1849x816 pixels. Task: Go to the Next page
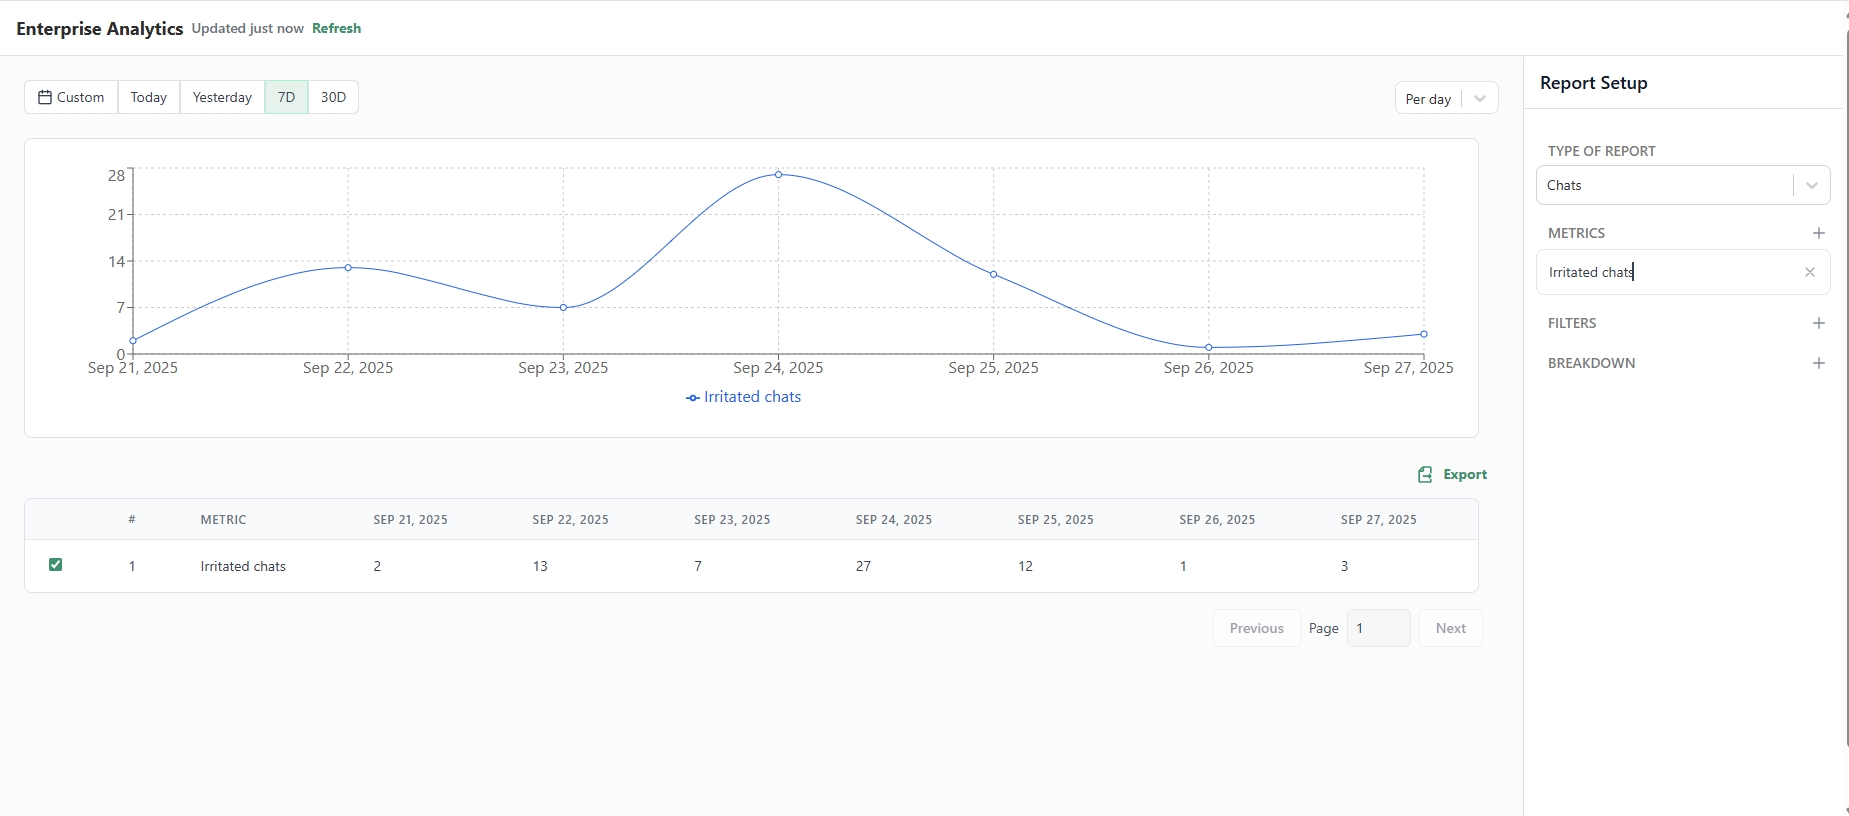click(1450, 628)
